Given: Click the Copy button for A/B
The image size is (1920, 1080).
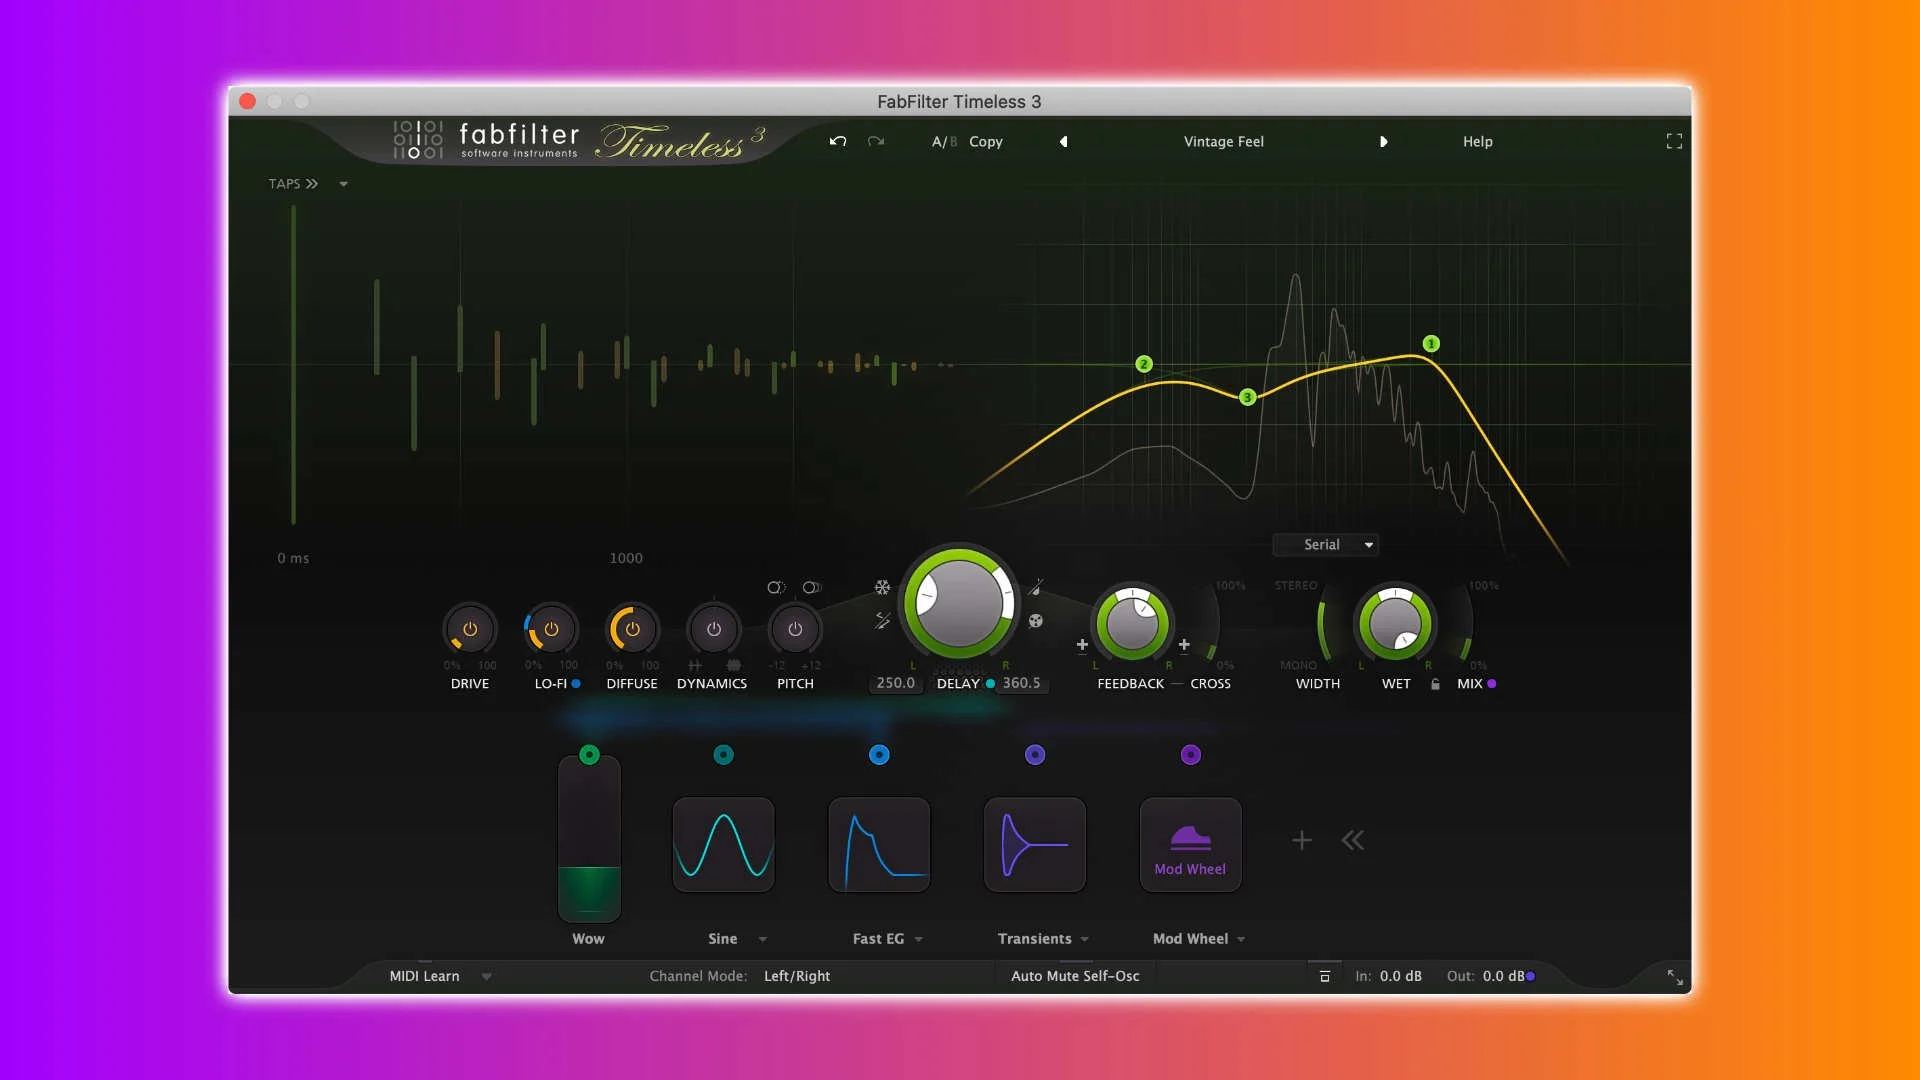Looking at the screenshot, I should (x=985, y=141).
